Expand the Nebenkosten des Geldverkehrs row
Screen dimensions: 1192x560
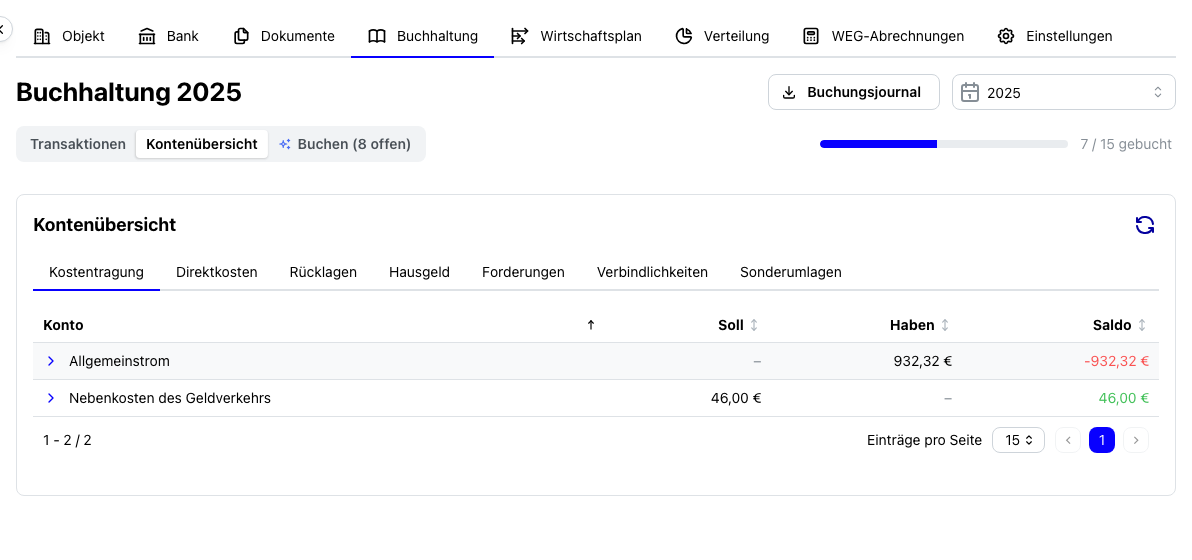[51, 398]
